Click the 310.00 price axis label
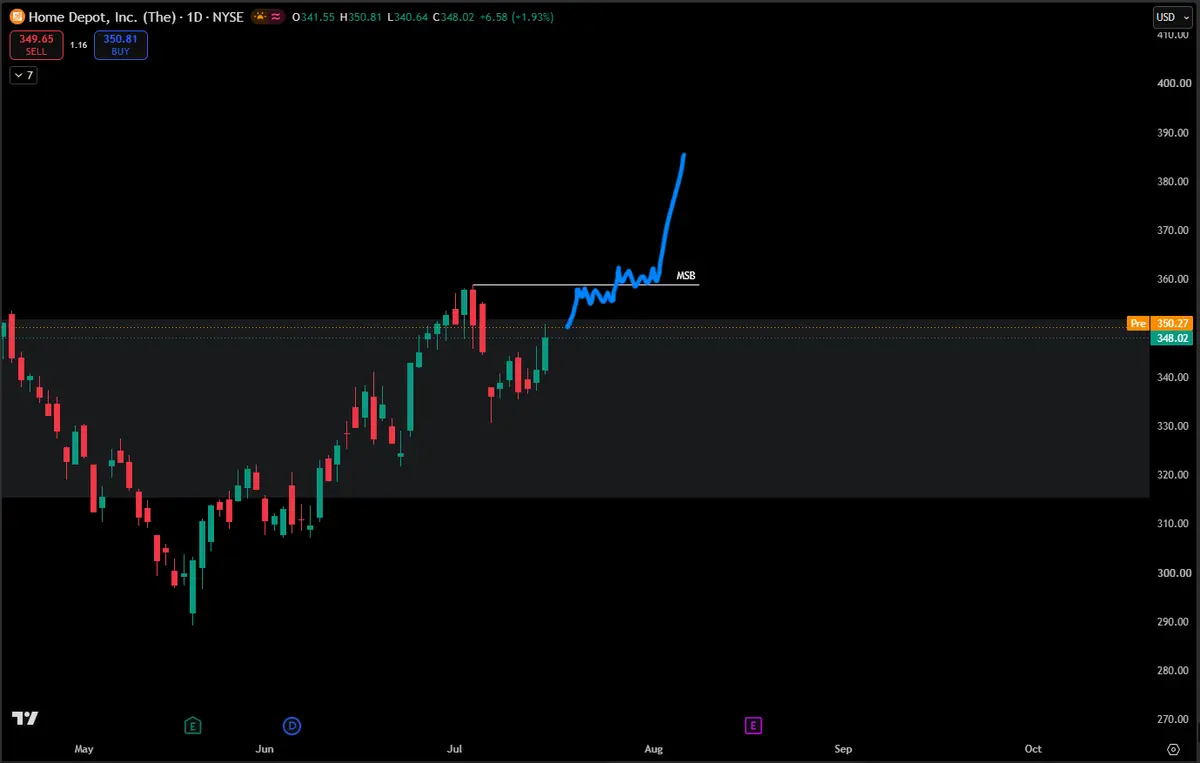 pos(1173,524)
